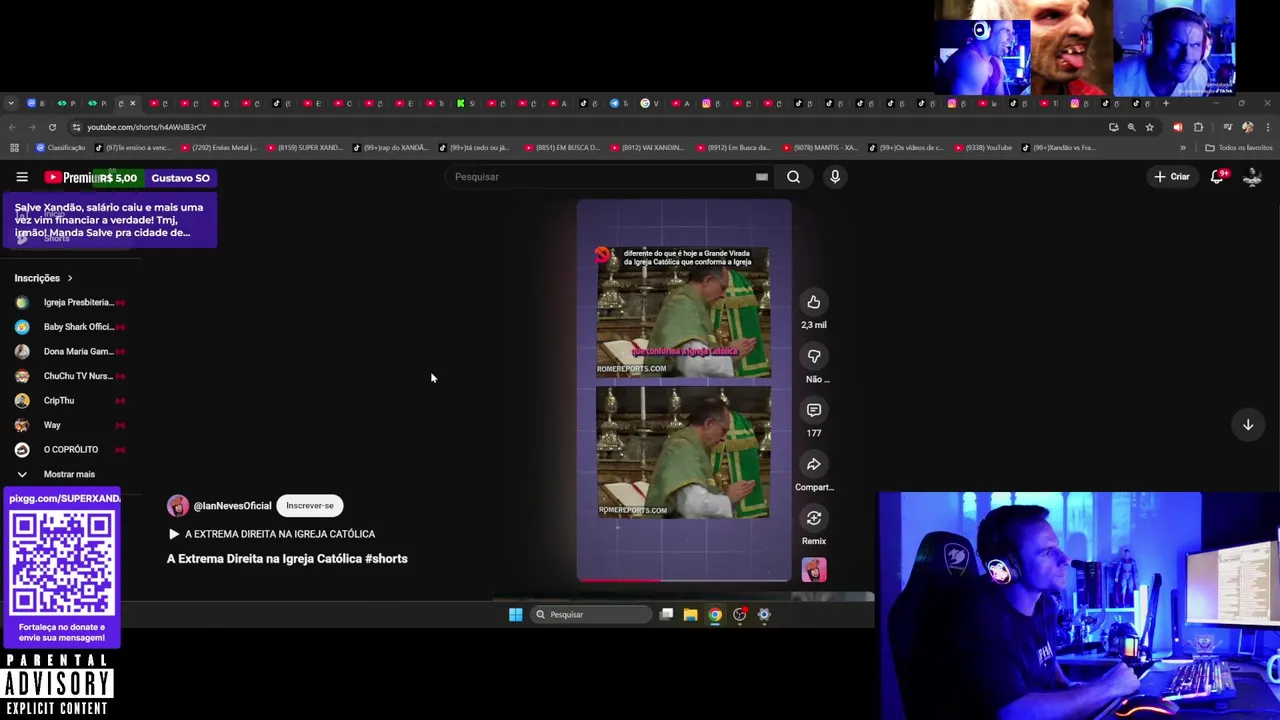Open O COPRÓLITO subscription channel

click(x=70, y=449)
